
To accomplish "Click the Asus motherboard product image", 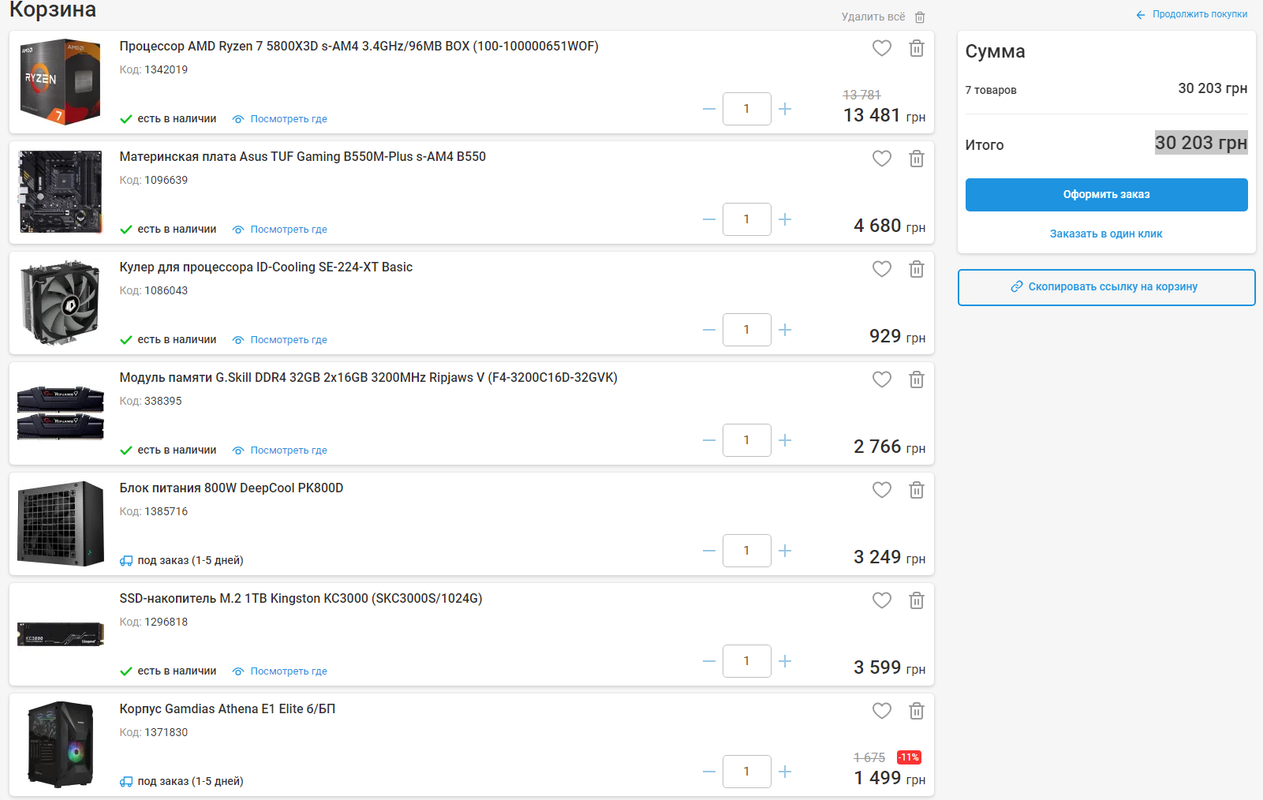I will [60, 192].
